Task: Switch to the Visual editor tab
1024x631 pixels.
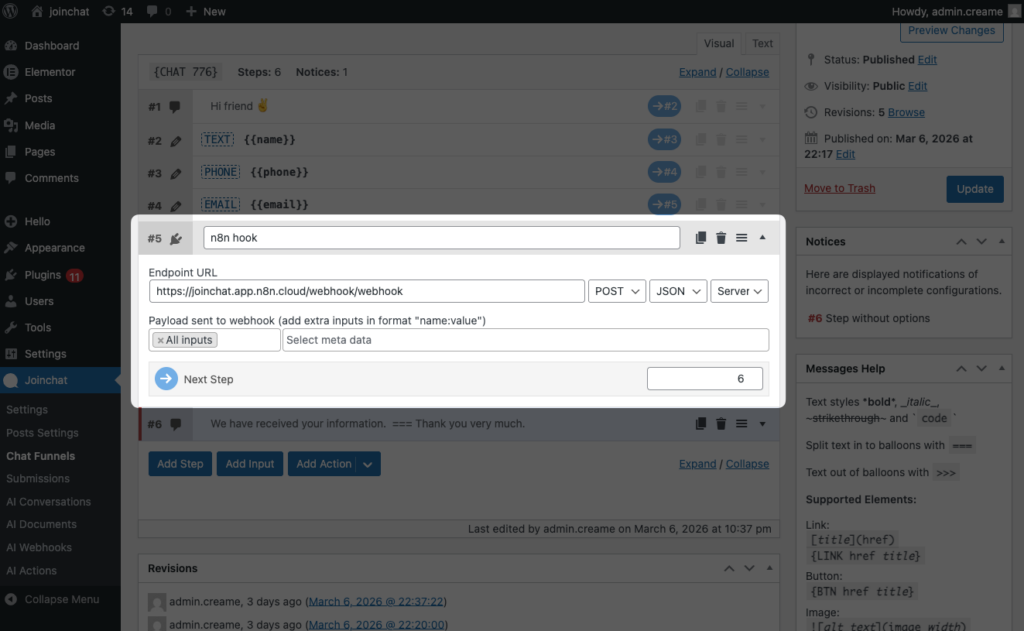Action: tap(718, 43)
